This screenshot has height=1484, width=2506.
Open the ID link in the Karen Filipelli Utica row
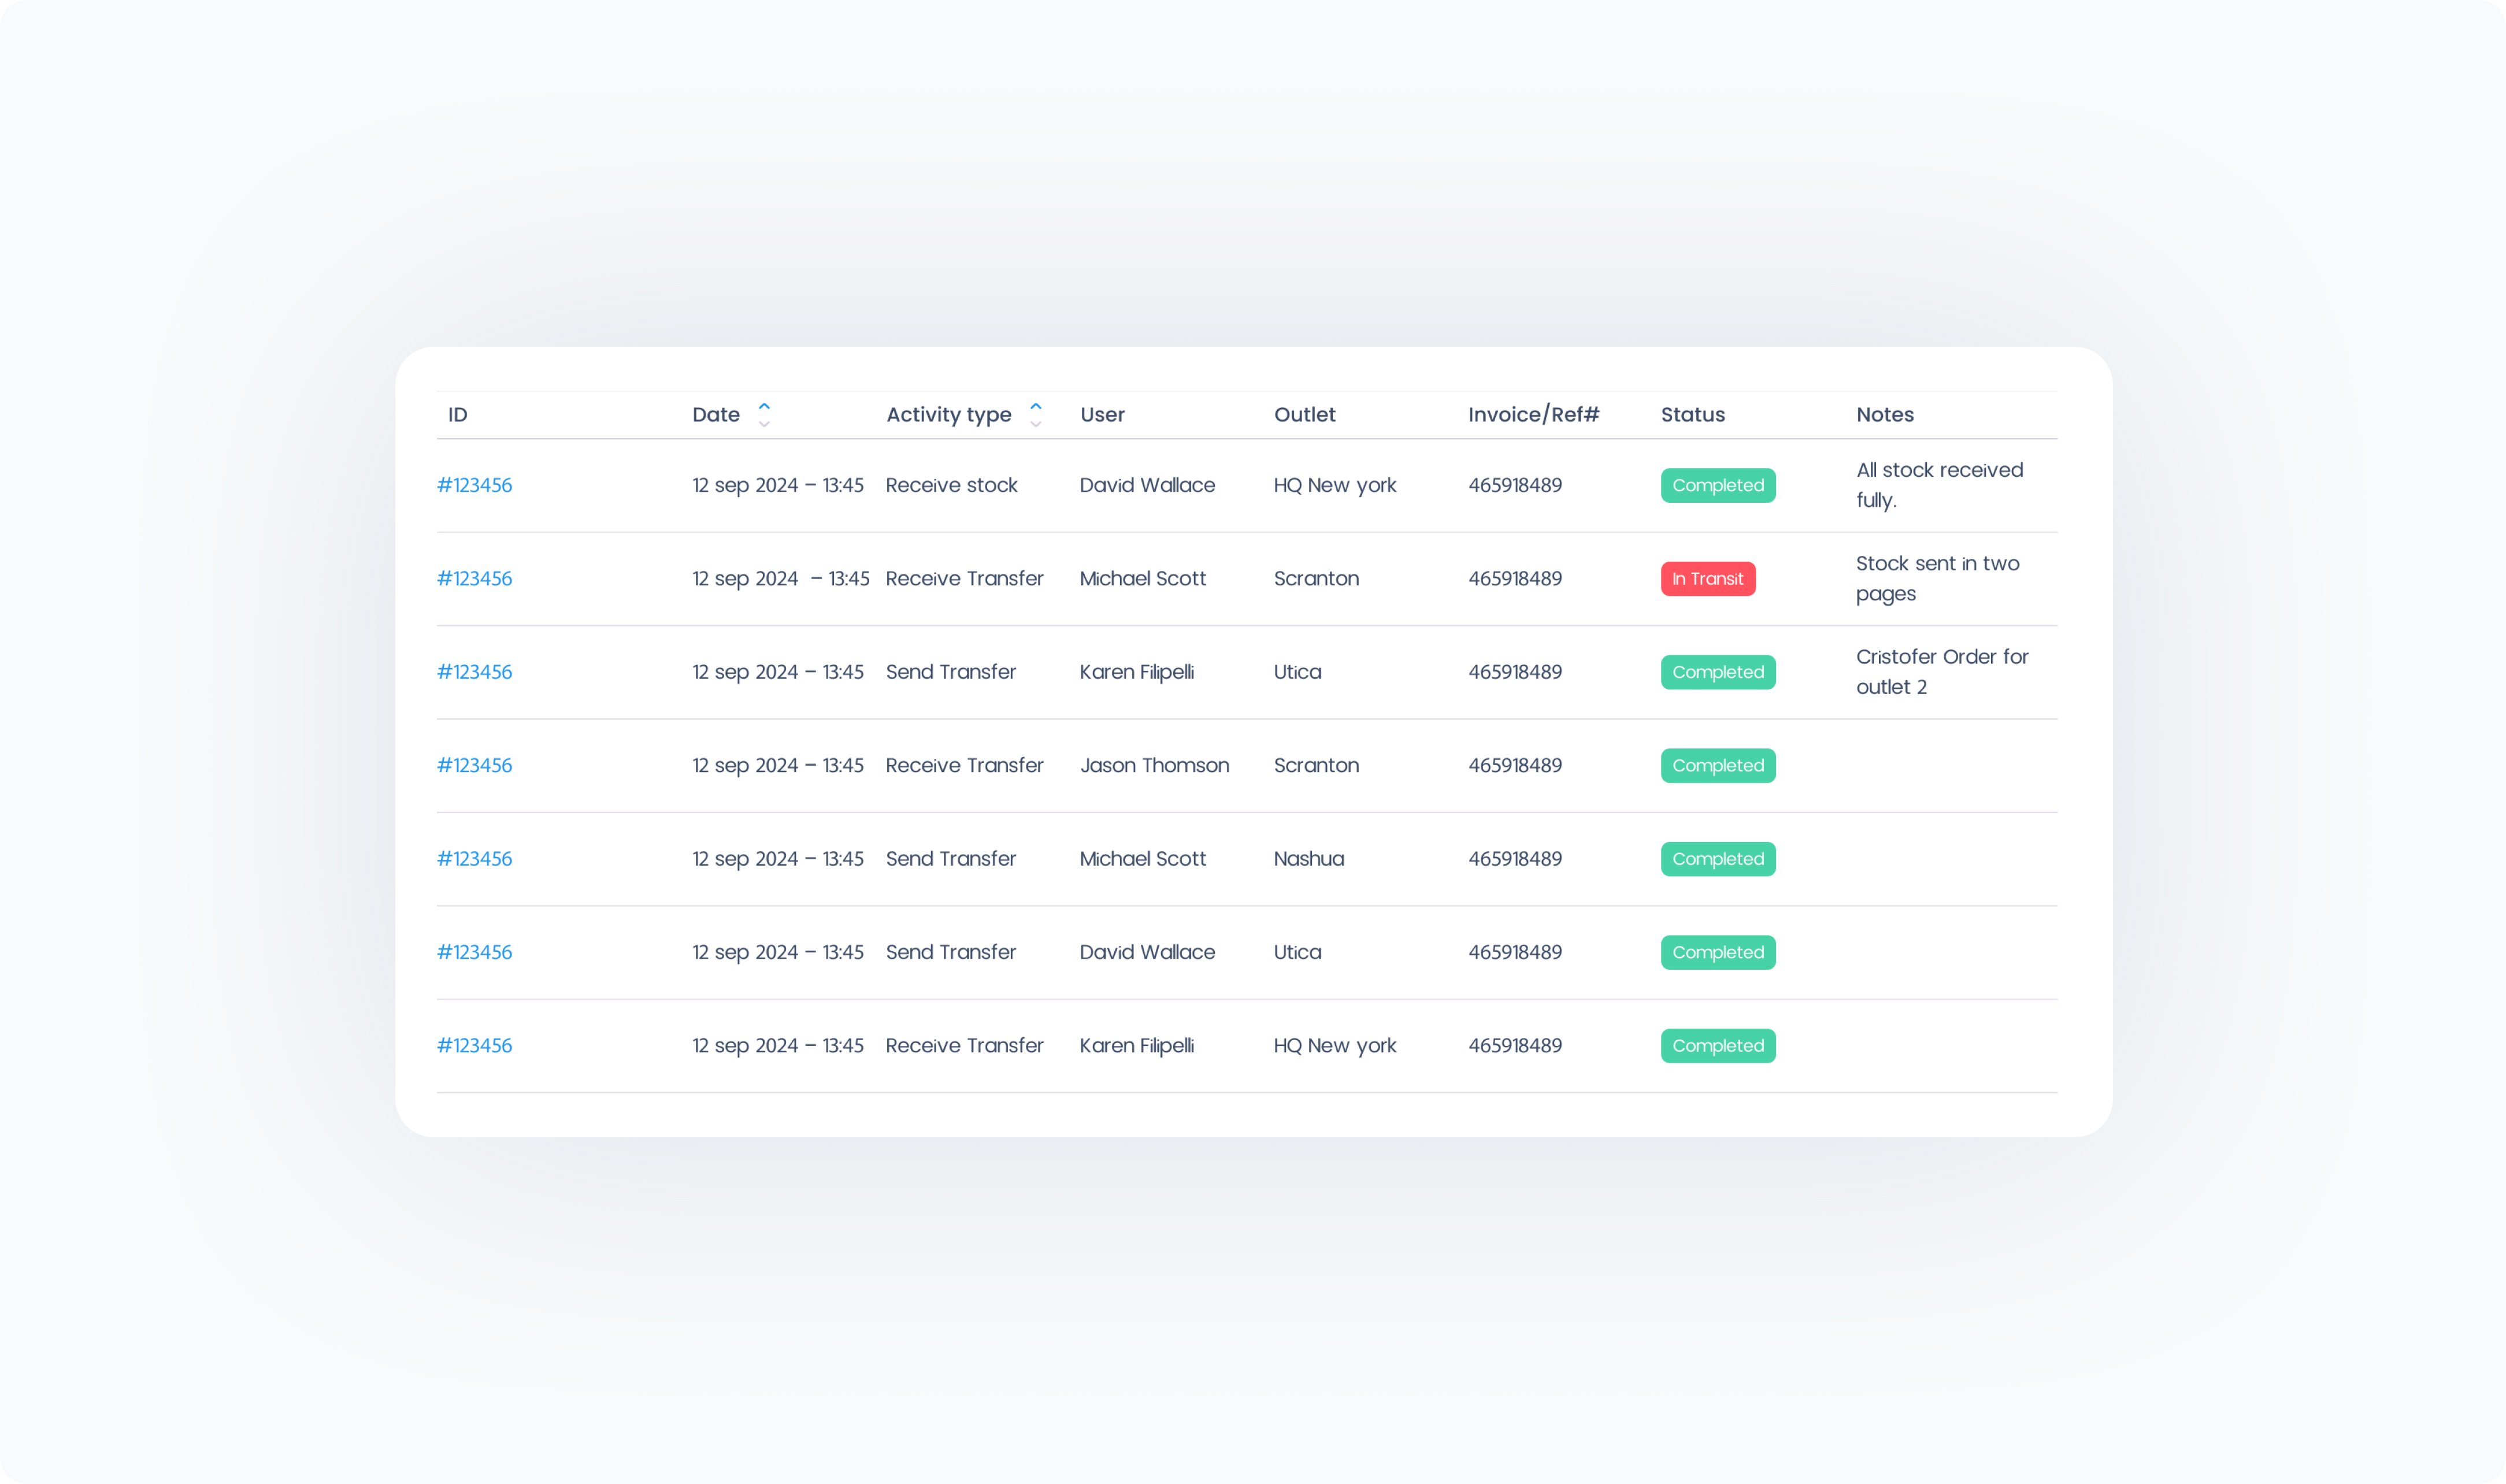pos(474,672)
